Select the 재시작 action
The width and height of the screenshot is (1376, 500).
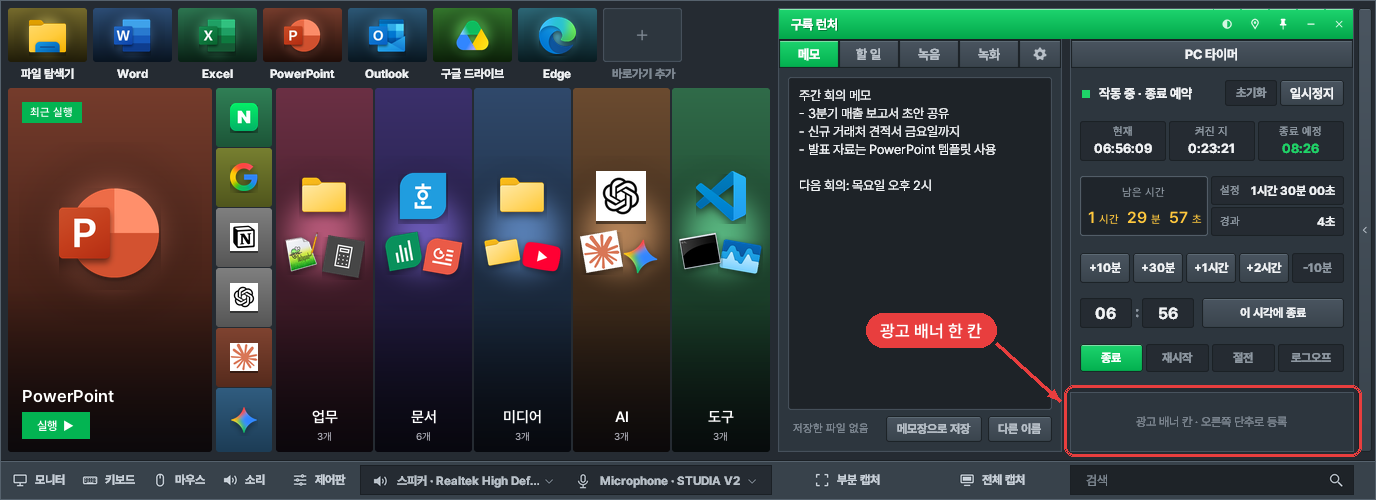click(1178, 358)
